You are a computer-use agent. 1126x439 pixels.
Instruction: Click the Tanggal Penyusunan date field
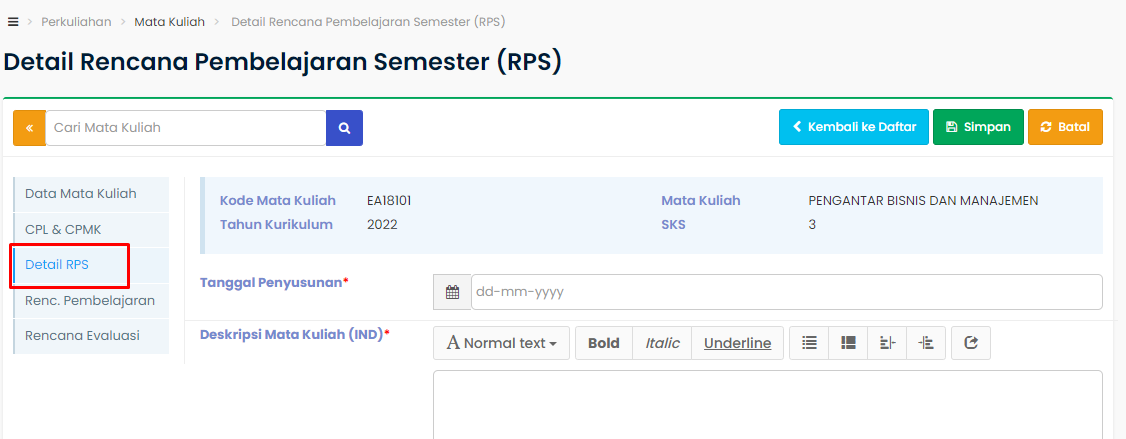pyautogui.click(x=785, y=292)
